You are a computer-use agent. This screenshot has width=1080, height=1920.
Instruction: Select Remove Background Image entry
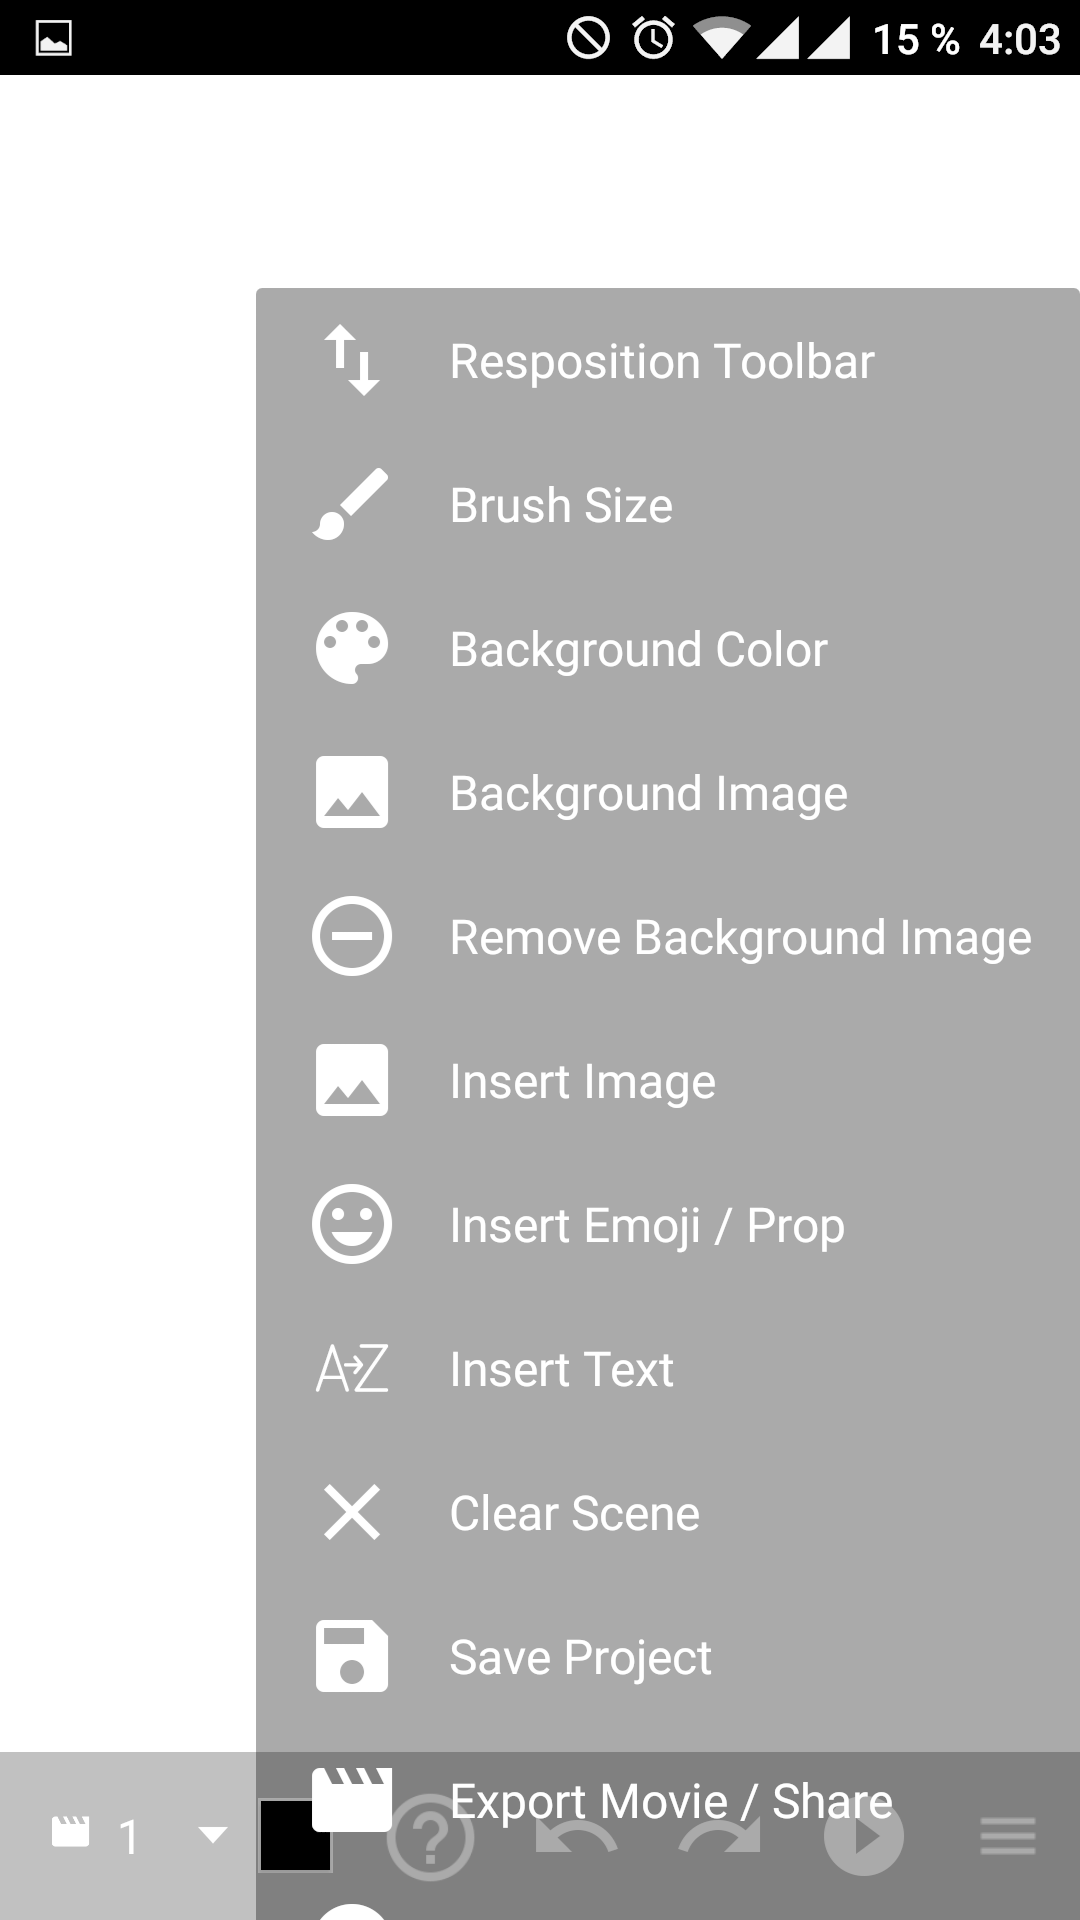pos(668,937)
